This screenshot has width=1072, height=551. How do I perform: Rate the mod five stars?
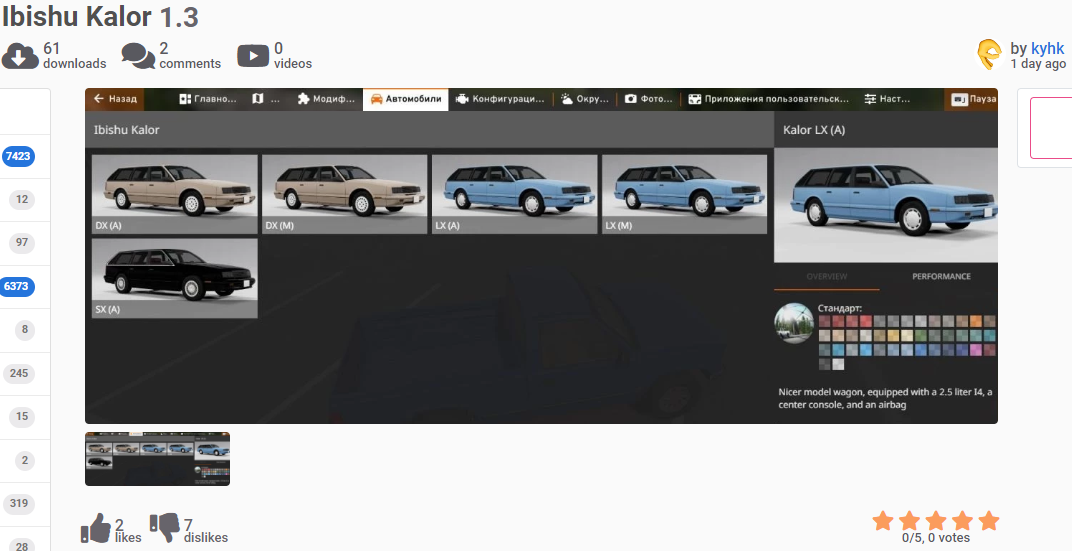(989, 521)
